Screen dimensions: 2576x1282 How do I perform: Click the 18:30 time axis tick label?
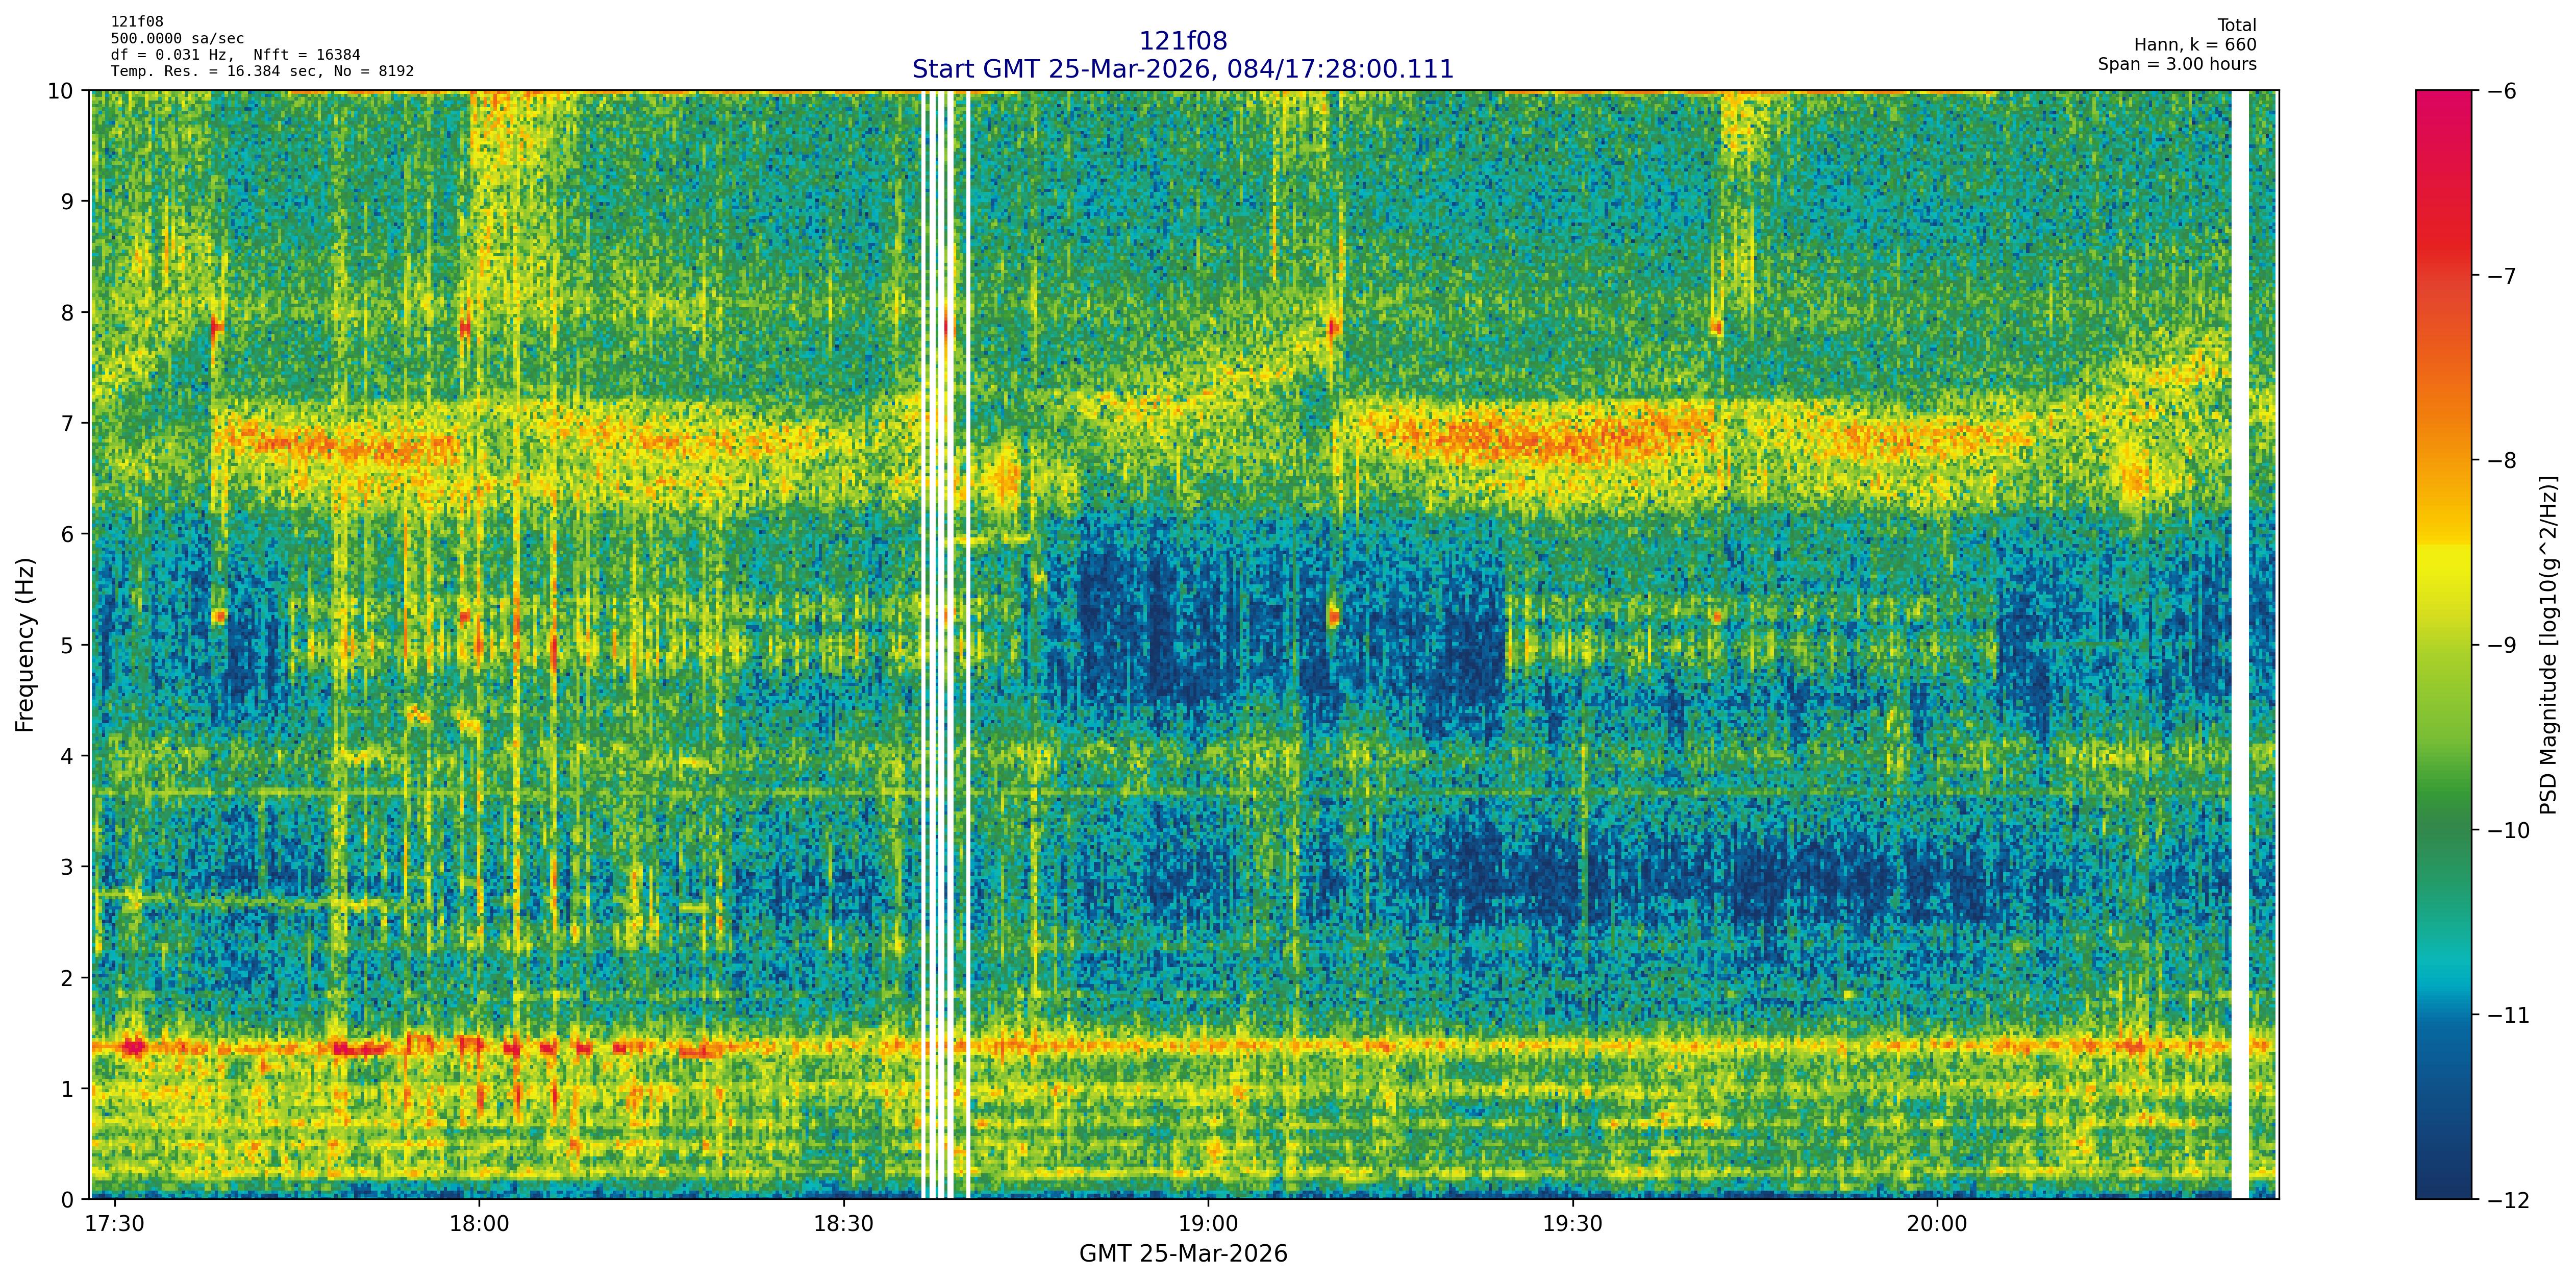coord(843,1224)
